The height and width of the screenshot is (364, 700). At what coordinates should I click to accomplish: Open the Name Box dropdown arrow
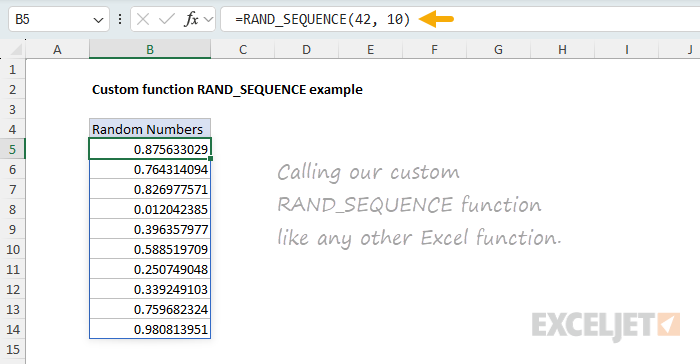(x=98, y=20)
